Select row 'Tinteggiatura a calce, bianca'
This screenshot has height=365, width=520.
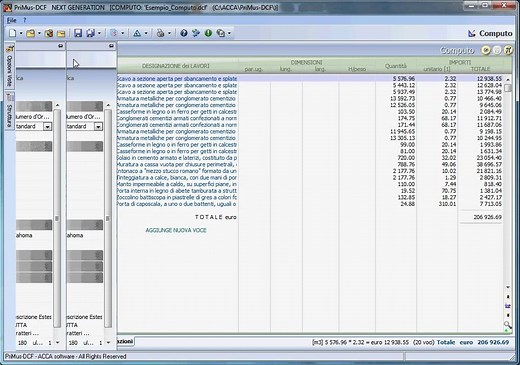click(310, 178)
